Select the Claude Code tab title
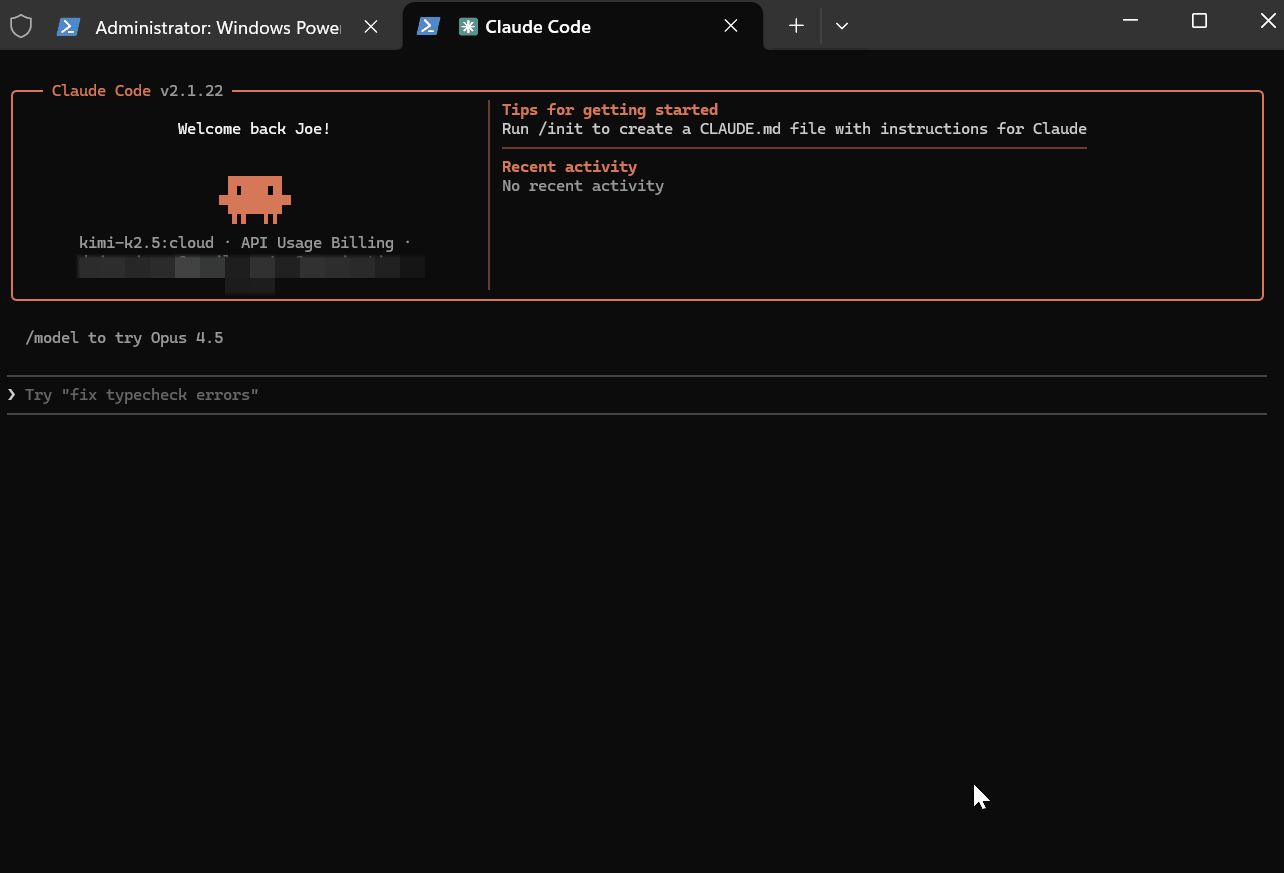This screenshot has height=873, width=1284. point(538,27)
